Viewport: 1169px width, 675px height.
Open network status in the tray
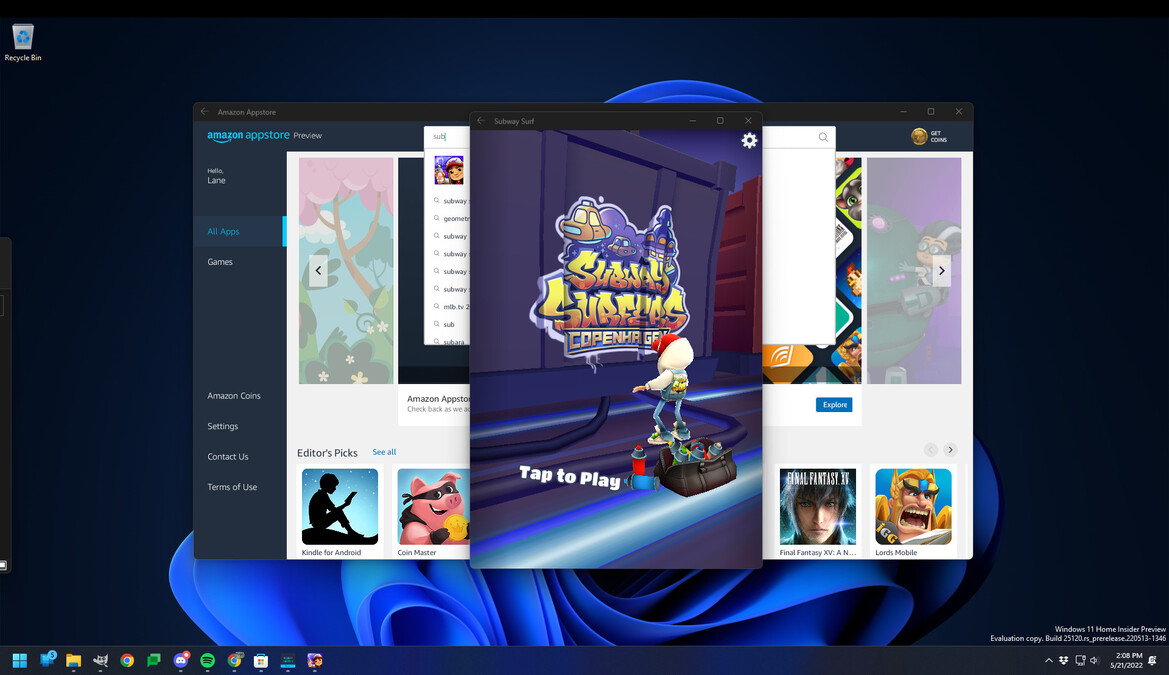1080,660
